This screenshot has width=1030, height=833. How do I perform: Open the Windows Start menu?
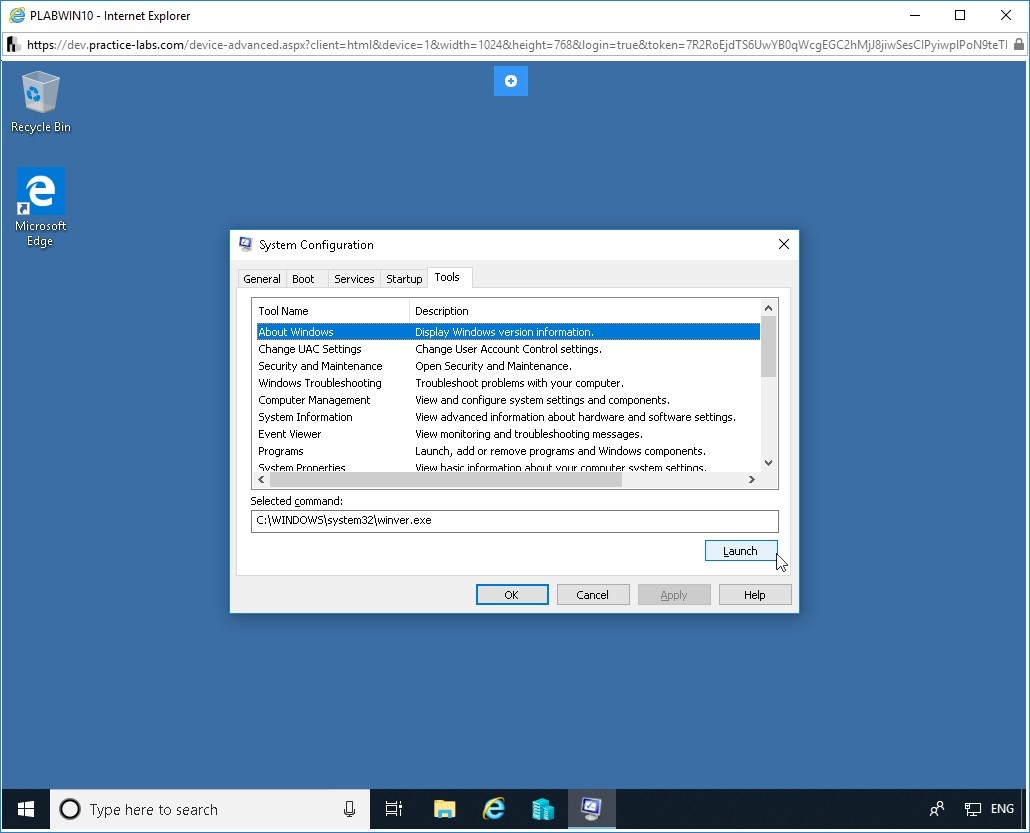[x=26, y=809]
